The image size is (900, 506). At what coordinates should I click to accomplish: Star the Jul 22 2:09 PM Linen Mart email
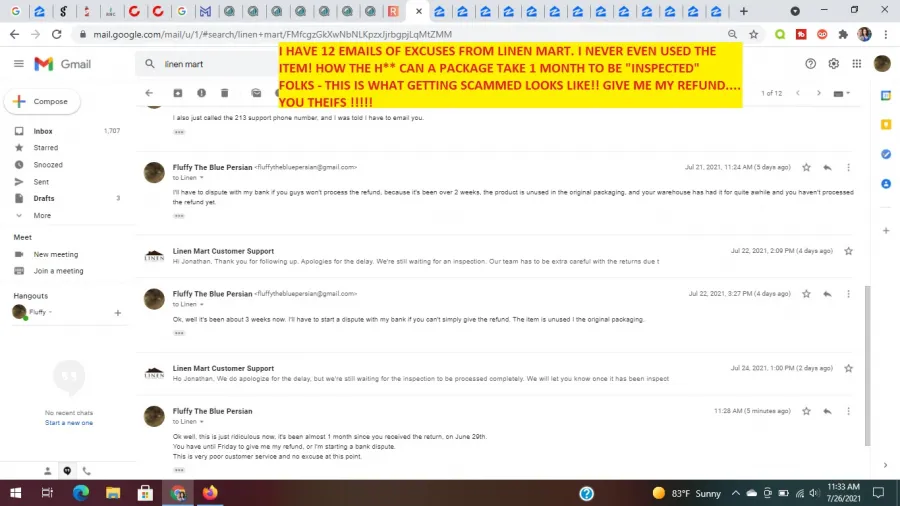pos(848,251)
